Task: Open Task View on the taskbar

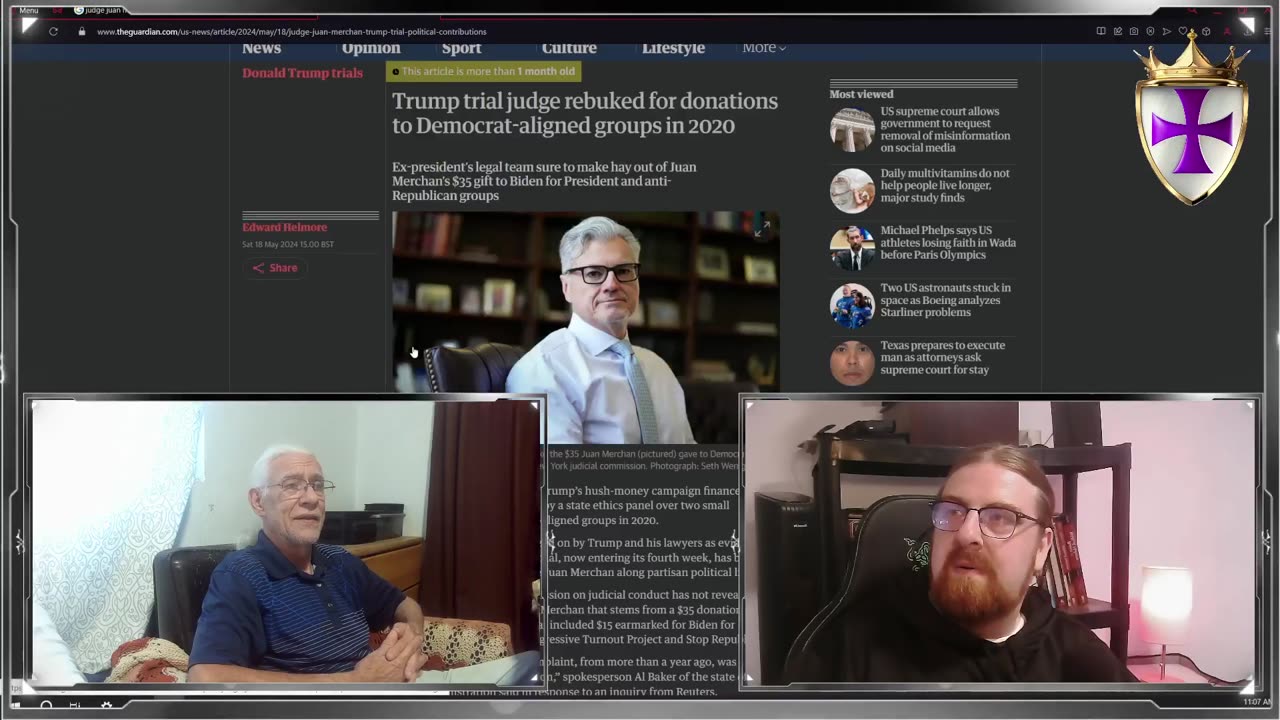Action: coord(75,705)
